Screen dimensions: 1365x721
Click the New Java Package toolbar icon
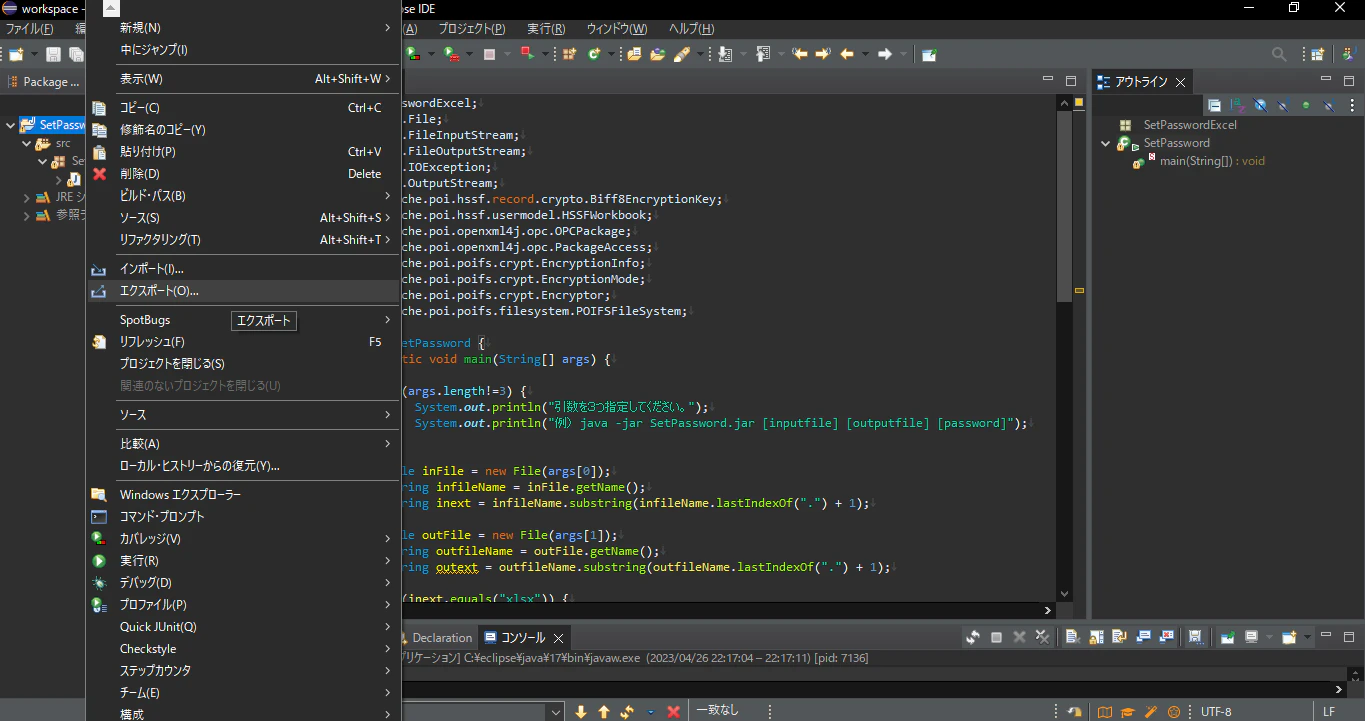tap(569, 54)
